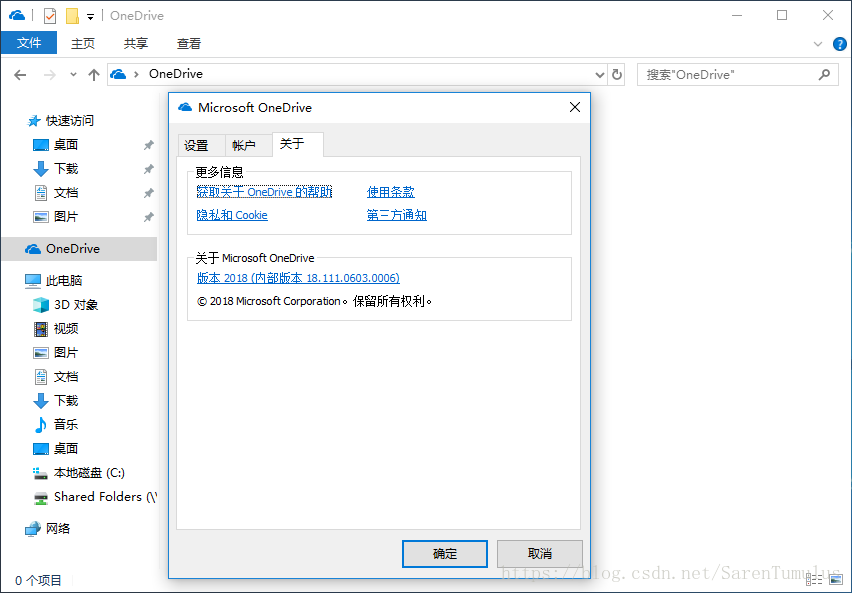Expand the ribbon with the chevron
Image resolution: width=852 pixels, height=593 pixels.
[x=818, y=44]
